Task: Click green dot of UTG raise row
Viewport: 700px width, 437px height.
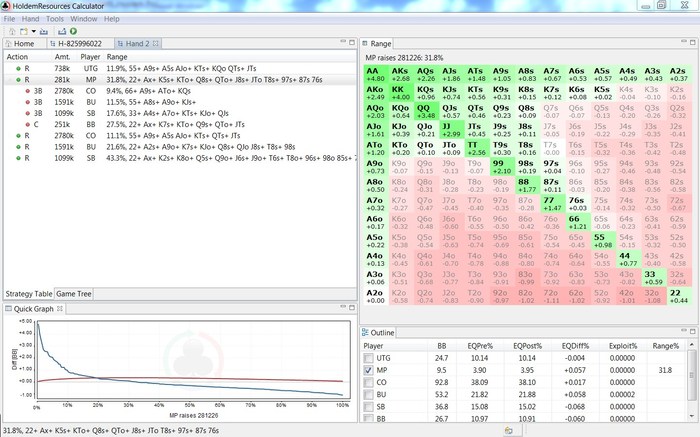Action: point(18,69)
